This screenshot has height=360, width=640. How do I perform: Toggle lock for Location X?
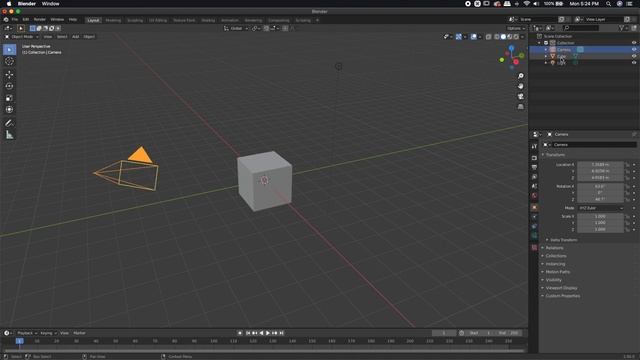627,165
